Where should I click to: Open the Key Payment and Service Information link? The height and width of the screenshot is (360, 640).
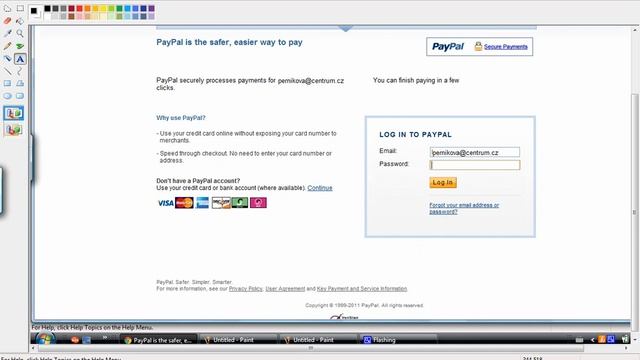coord(362,289)
